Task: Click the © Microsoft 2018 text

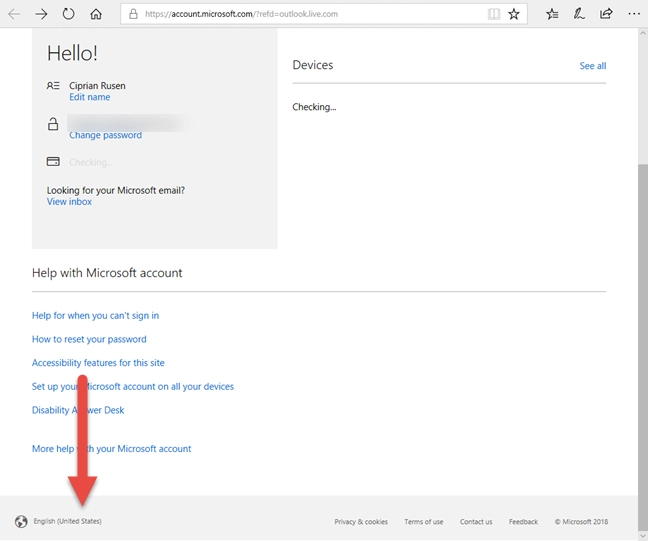Action: point(581,522)
